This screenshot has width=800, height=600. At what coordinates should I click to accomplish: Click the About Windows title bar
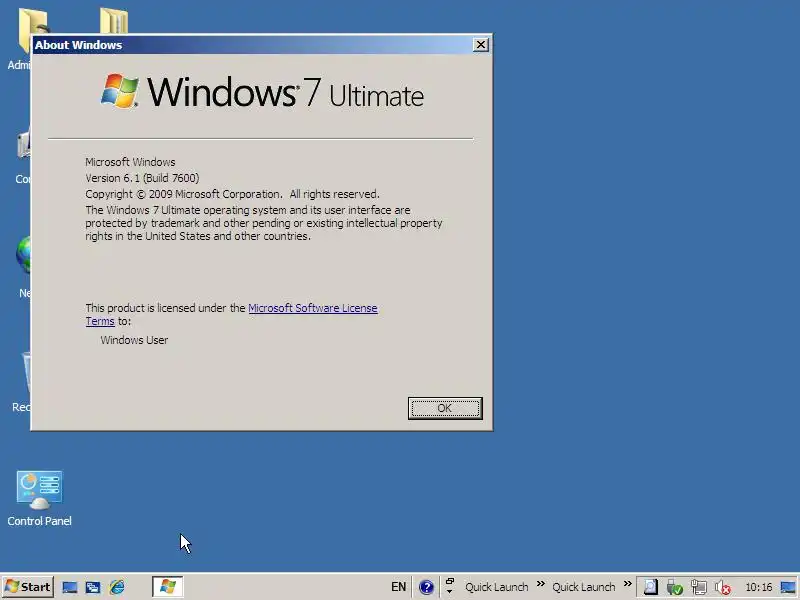[253, 45]
